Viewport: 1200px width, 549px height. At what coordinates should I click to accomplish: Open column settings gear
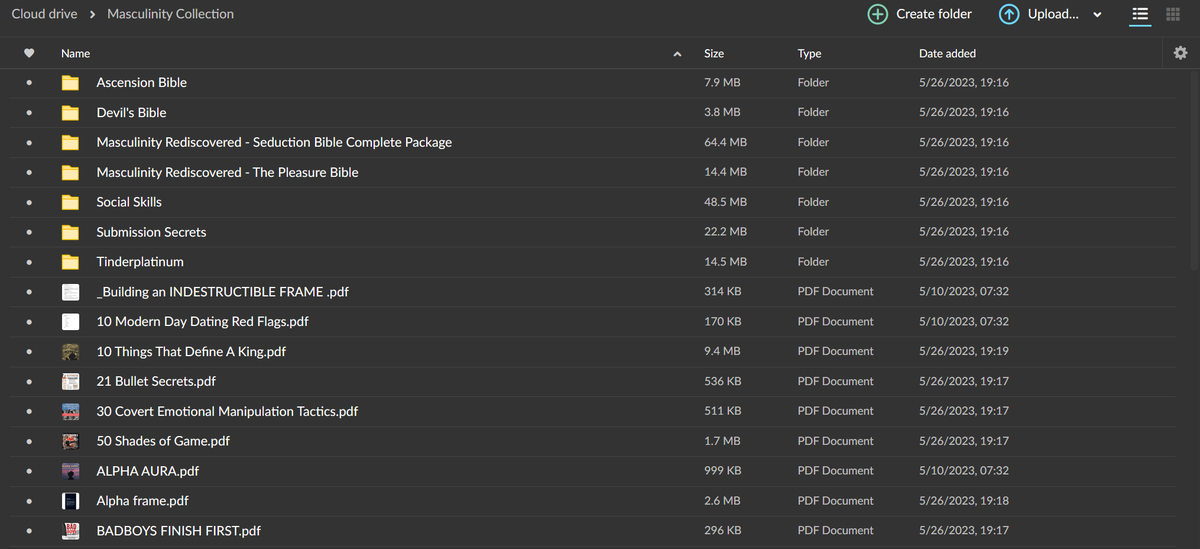pyautogui.click(x=1181, y=53)
